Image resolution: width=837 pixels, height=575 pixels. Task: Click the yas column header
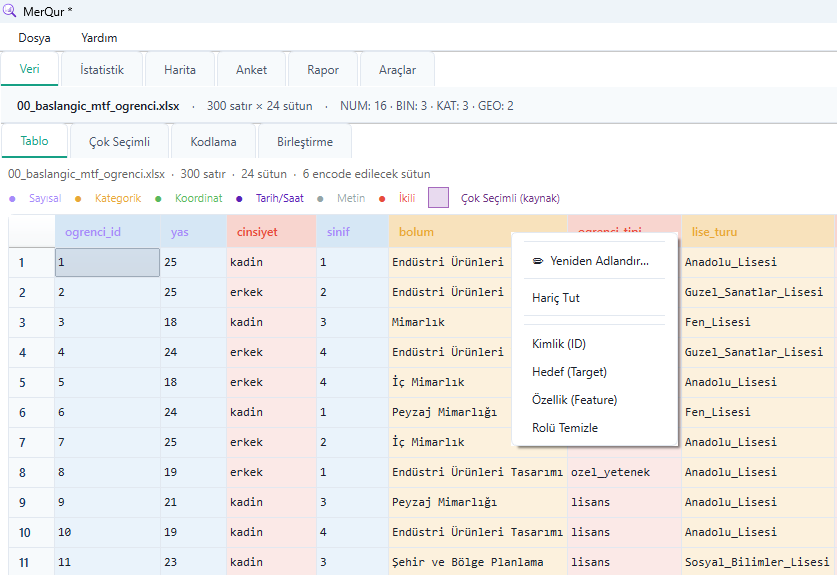(x=194, y=232)
